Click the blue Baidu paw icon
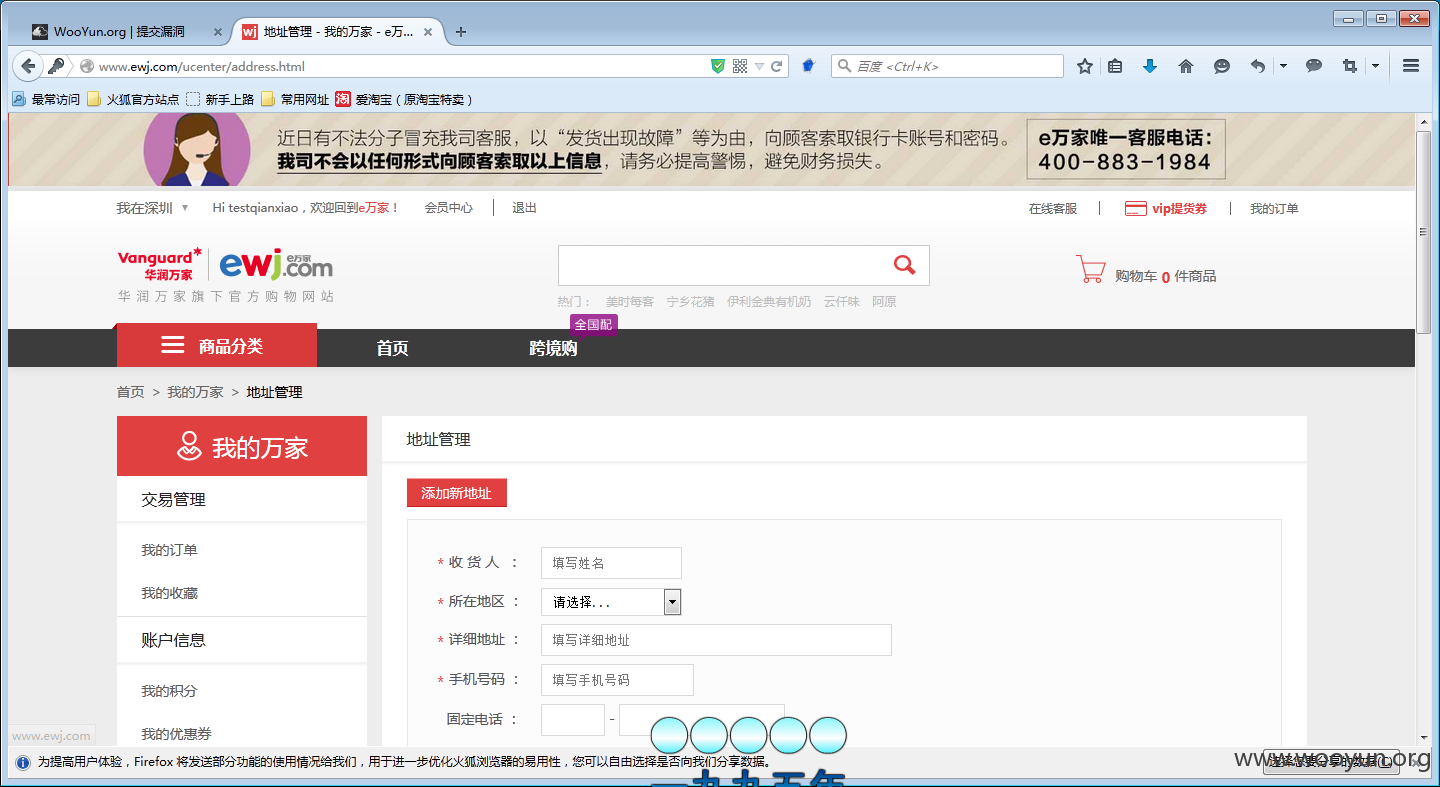Screen dimensions: 1440x787 pos(809,66)
